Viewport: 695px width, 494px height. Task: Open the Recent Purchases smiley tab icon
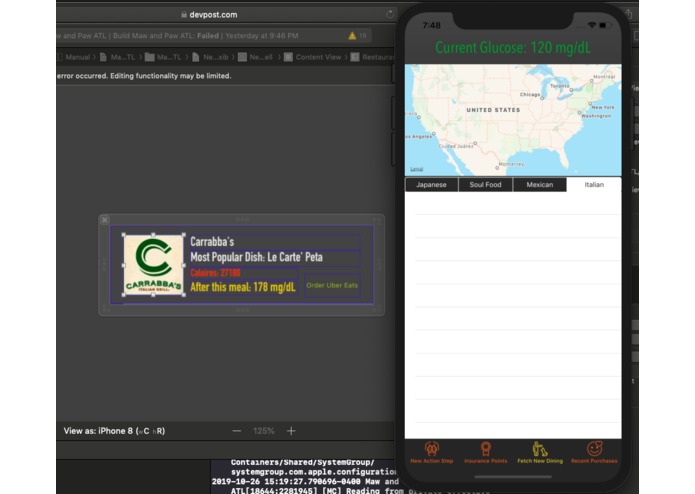[x=594, y=448]
